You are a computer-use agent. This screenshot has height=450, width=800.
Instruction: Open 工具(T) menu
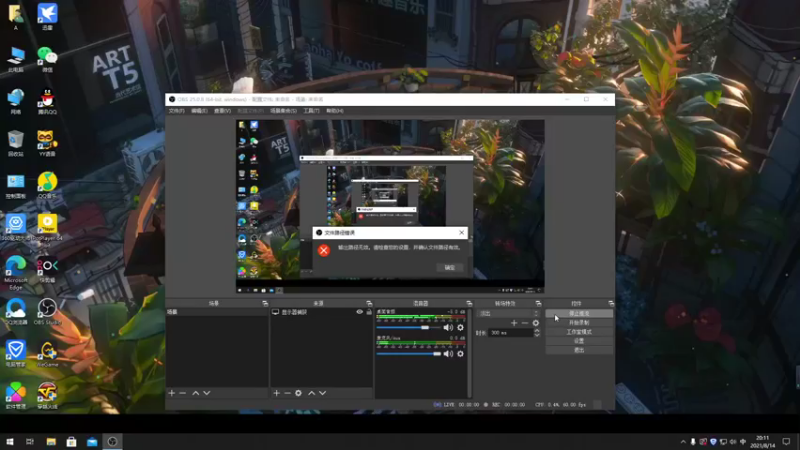pyautogui.click(x=311, y=111)
